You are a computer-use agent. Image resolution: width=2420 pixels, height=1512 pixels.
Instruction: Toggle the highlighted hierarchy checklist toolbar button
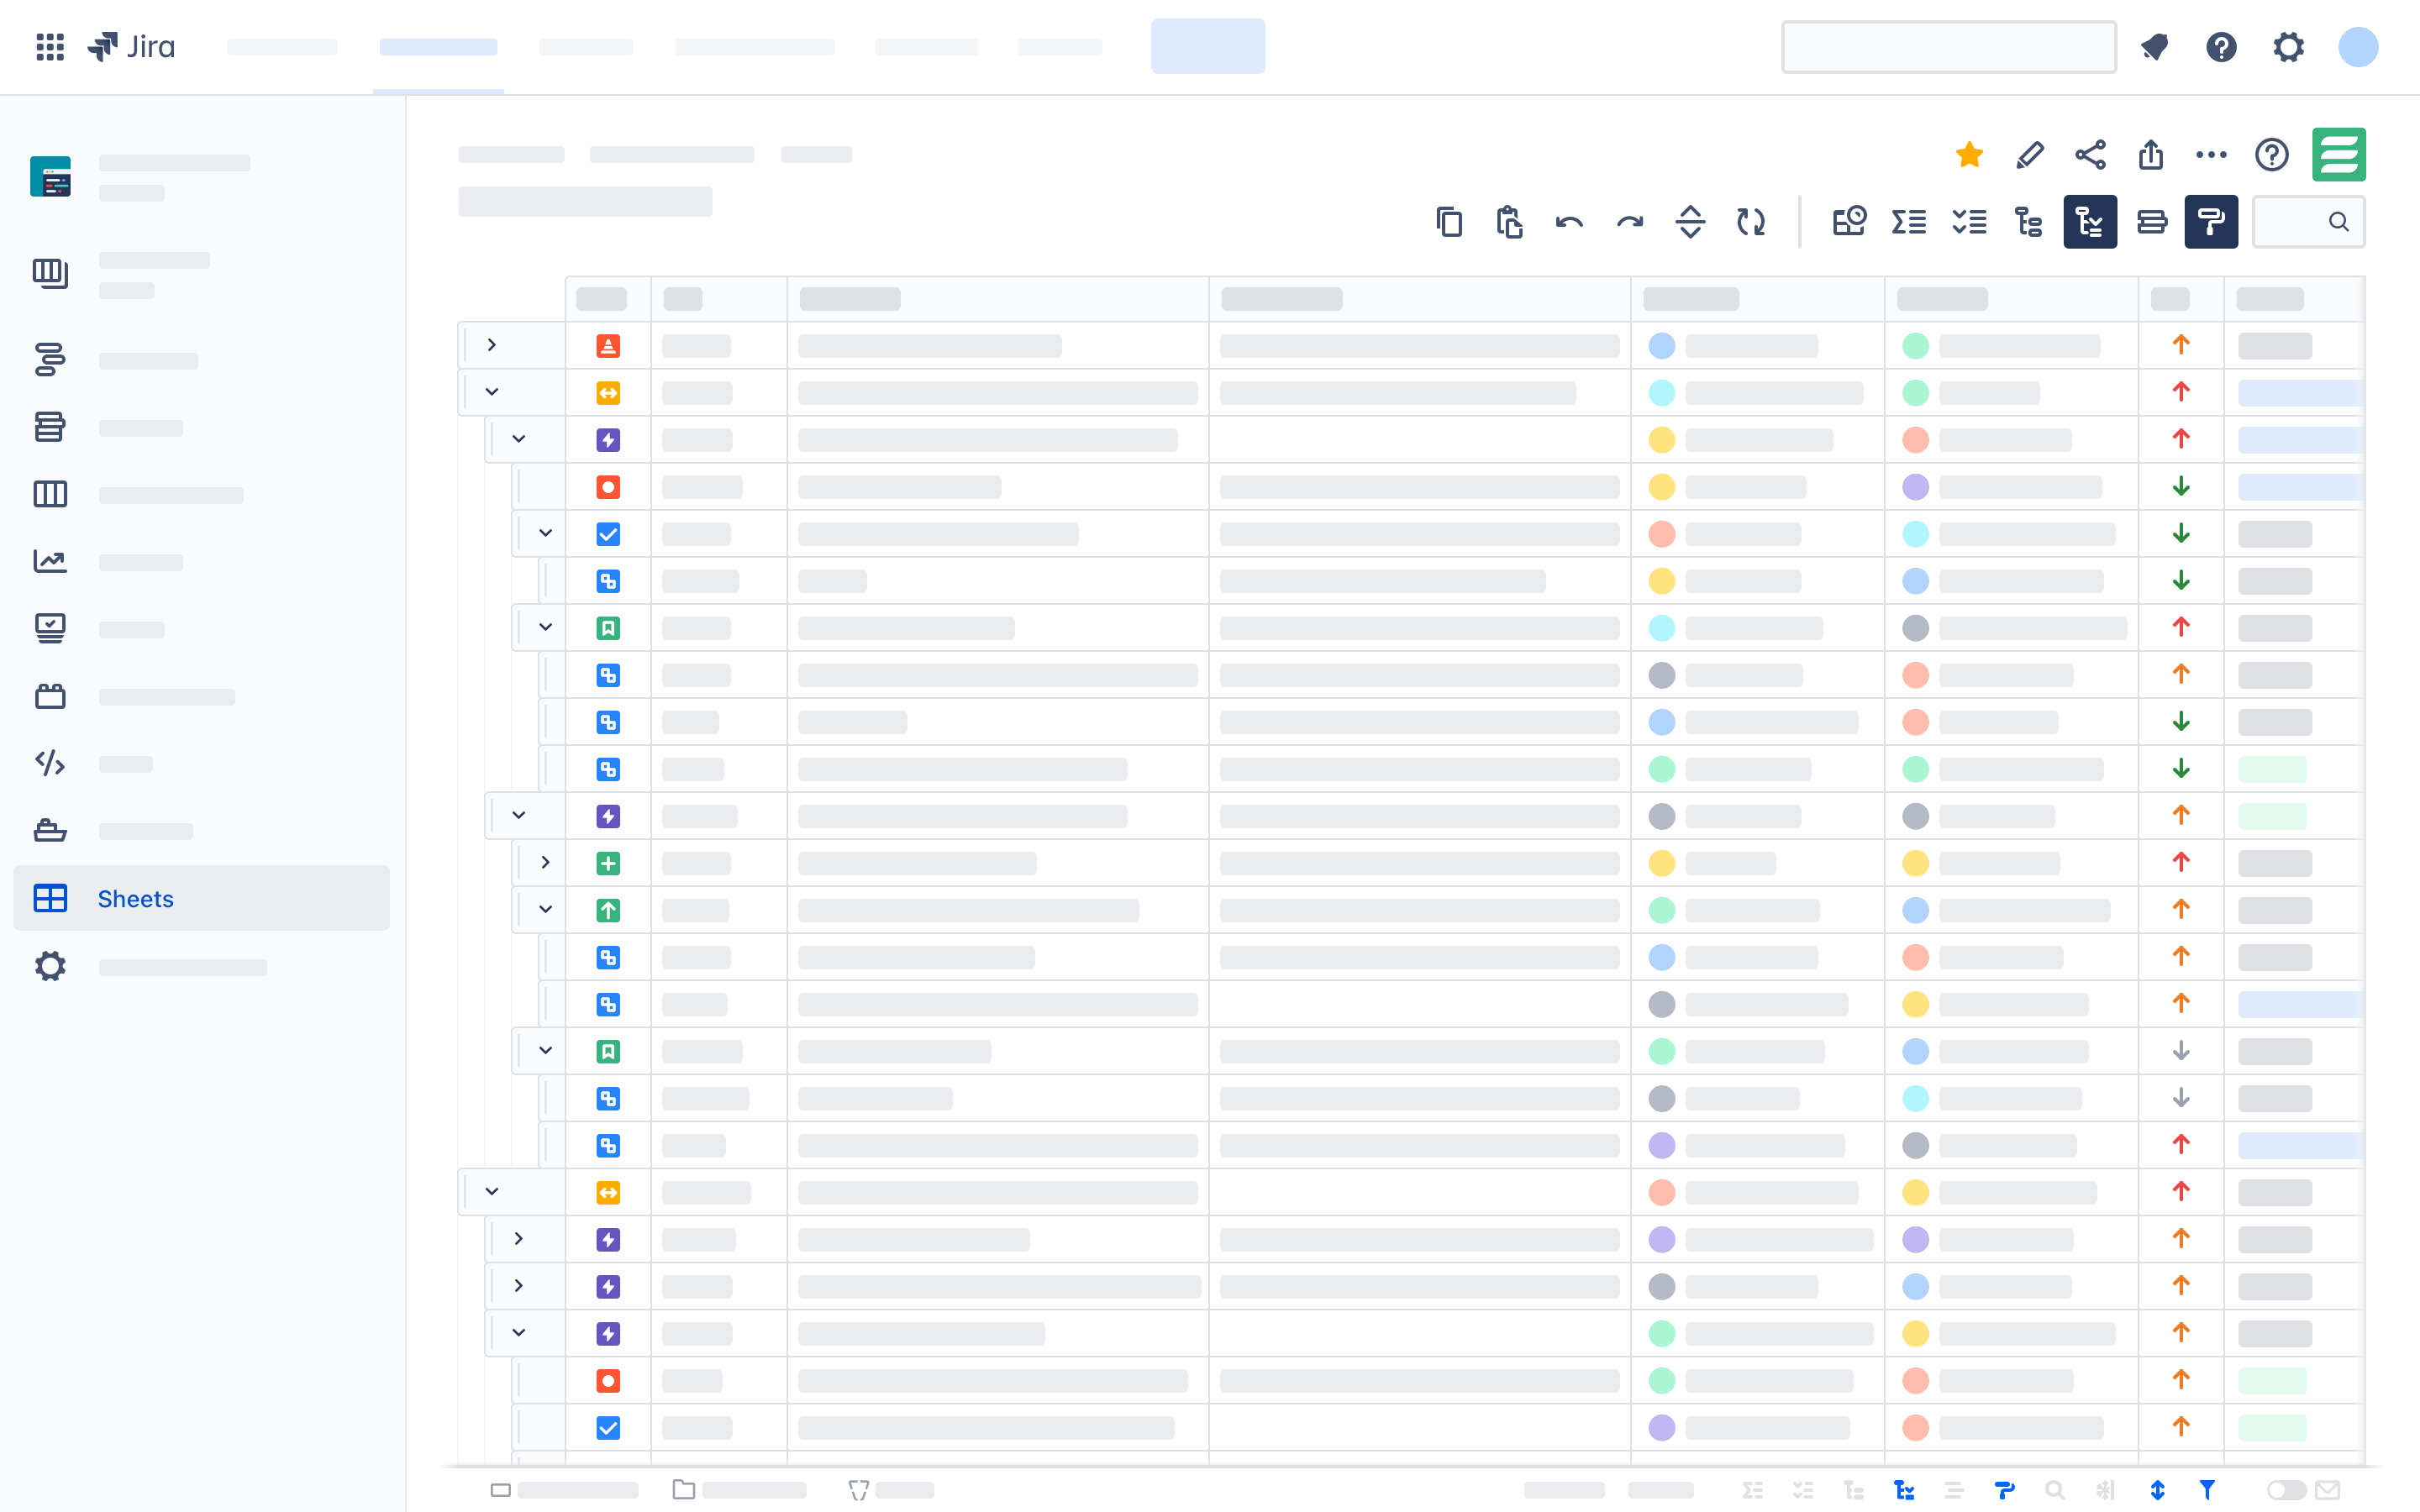pyautogui.click(x=2089, y=222)
